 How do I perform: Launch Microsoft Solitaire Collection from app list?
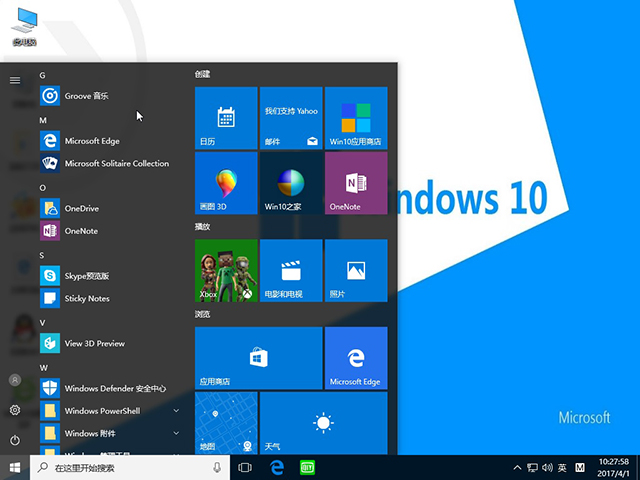pyautogui.click(x=116, y=164)
